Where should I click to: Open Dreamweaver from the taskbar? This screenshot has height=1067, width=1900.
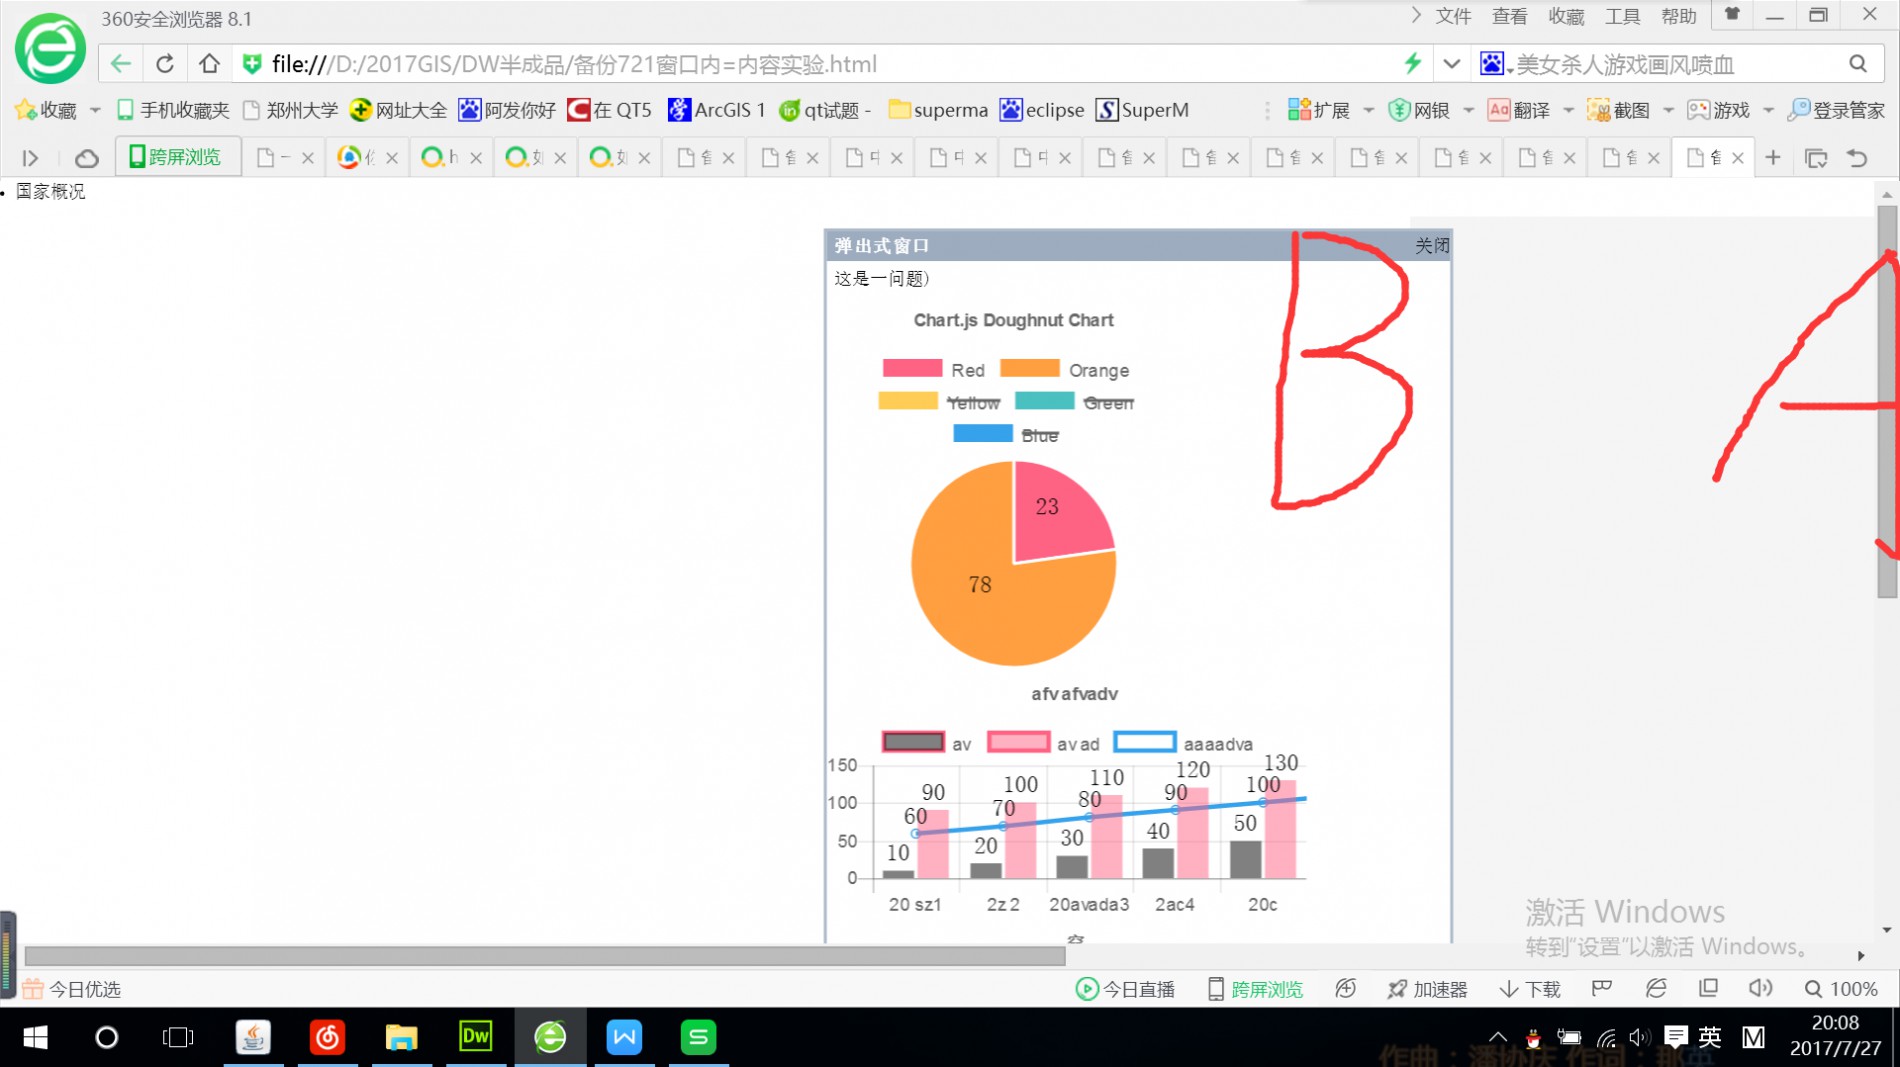475,1037
